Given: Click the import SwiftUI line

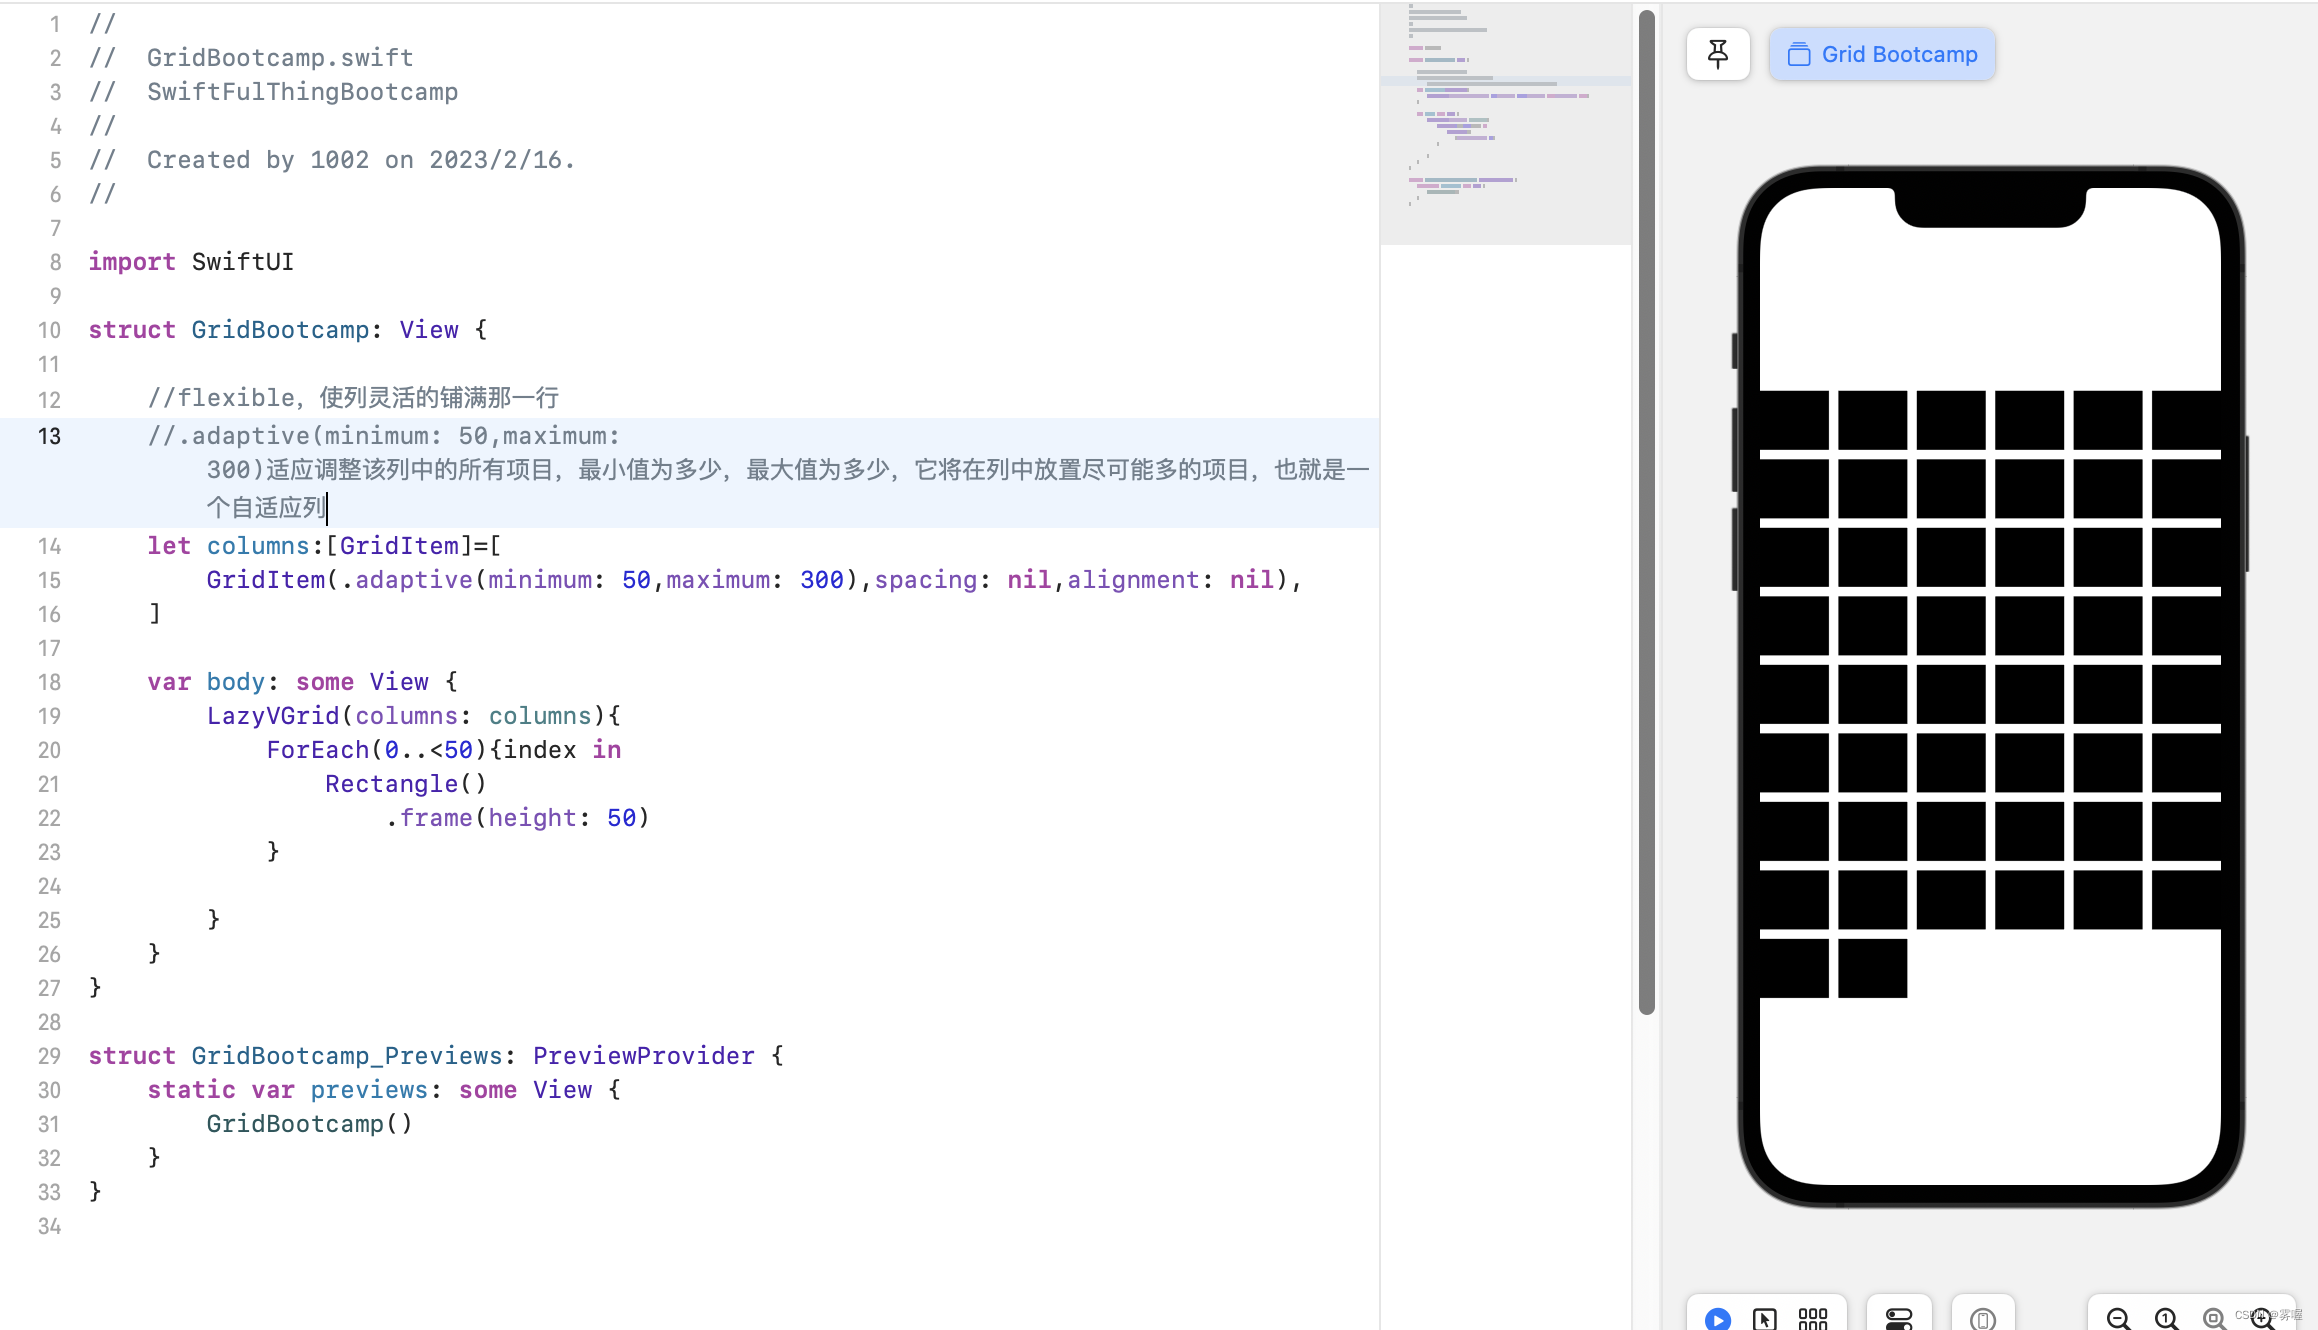Looking at the screenshot, I should point(191,262).
